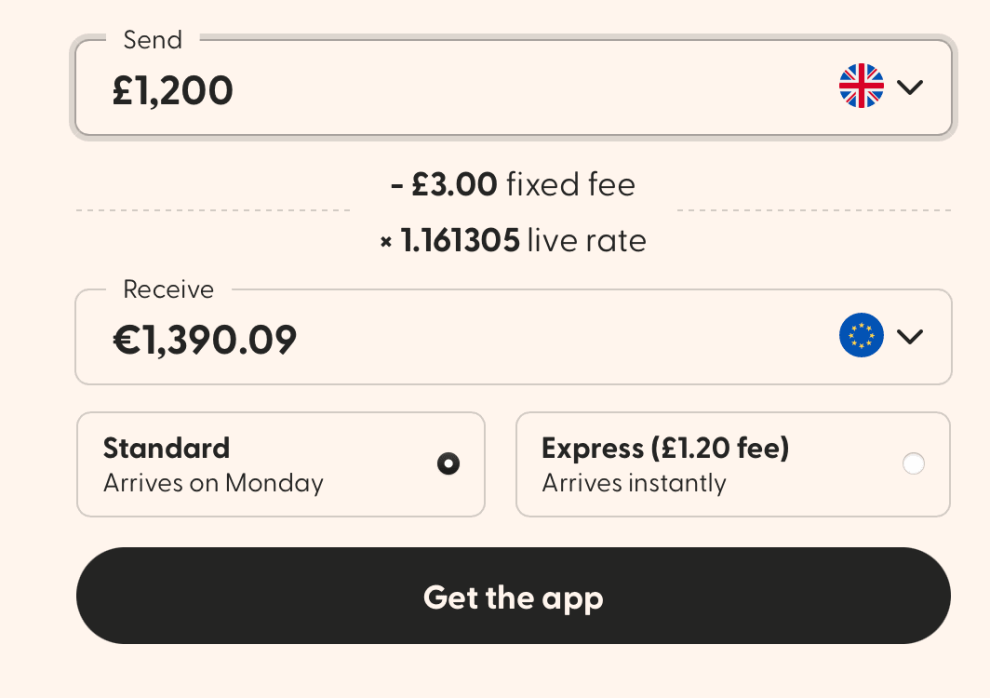Click the fixed fee label
The image size is (990, 698).
[x=570, y=184]
